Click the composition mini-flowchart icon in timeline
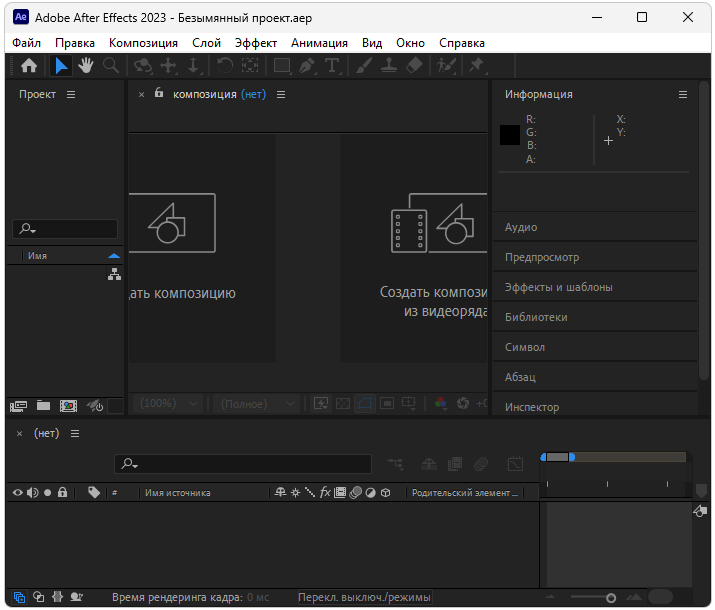715x610 pixels. coord(395,464)
